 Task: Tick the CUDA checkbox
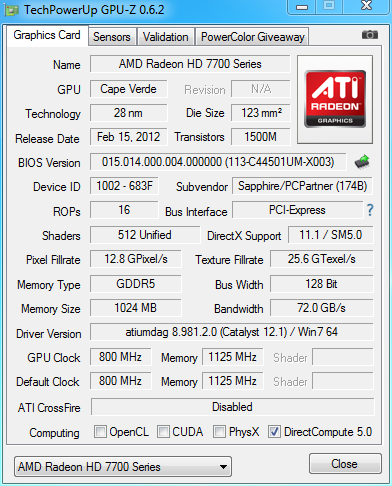(x=163, y=431)
